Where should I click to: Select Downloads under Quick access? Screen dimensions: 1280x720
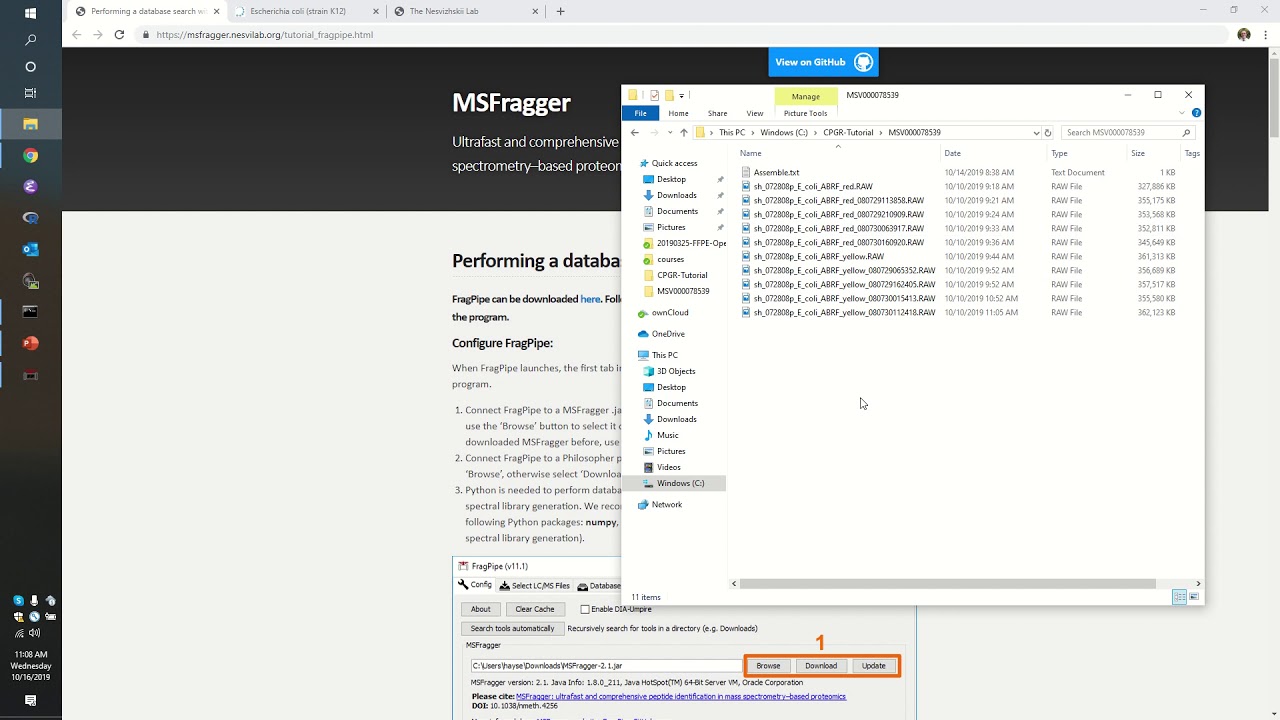point(677,195)
